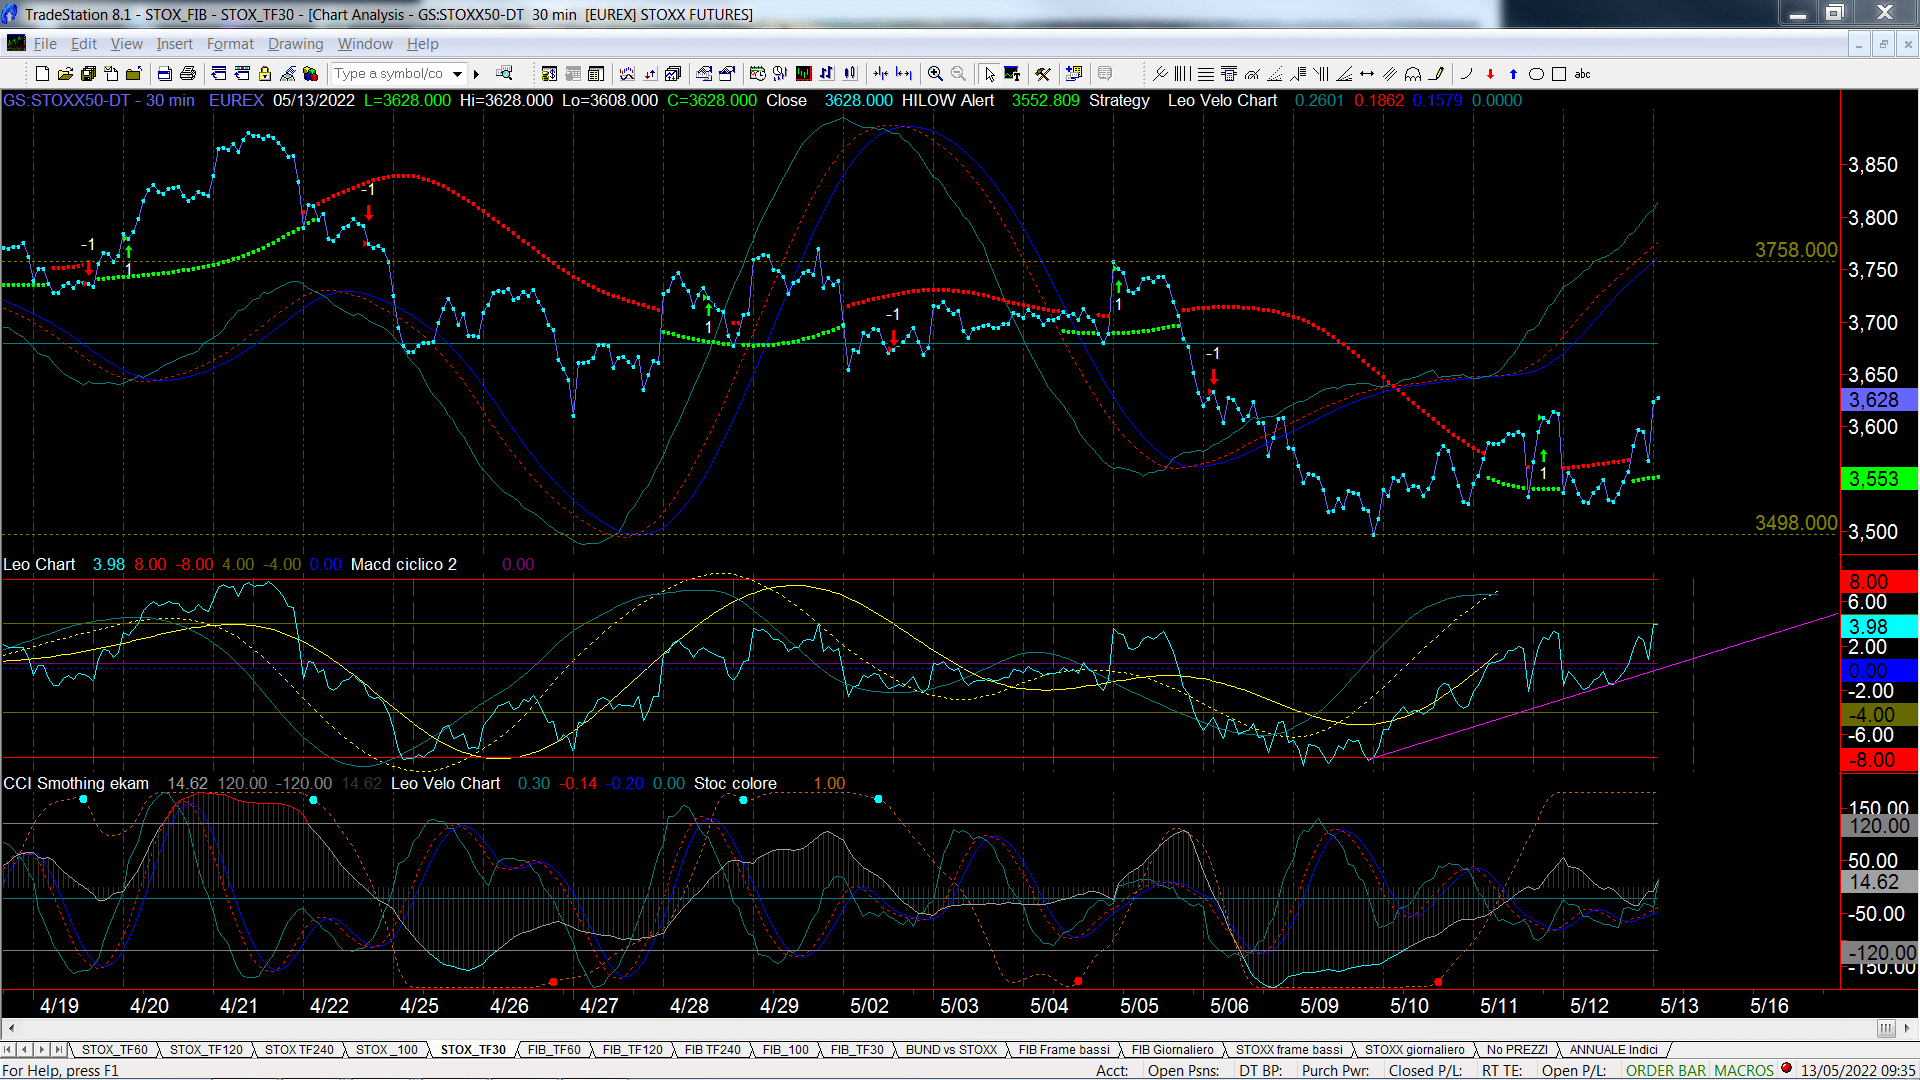Switch to the FIB_TF60 tab
1920x1080 pixels.
tap(554, 1049)
